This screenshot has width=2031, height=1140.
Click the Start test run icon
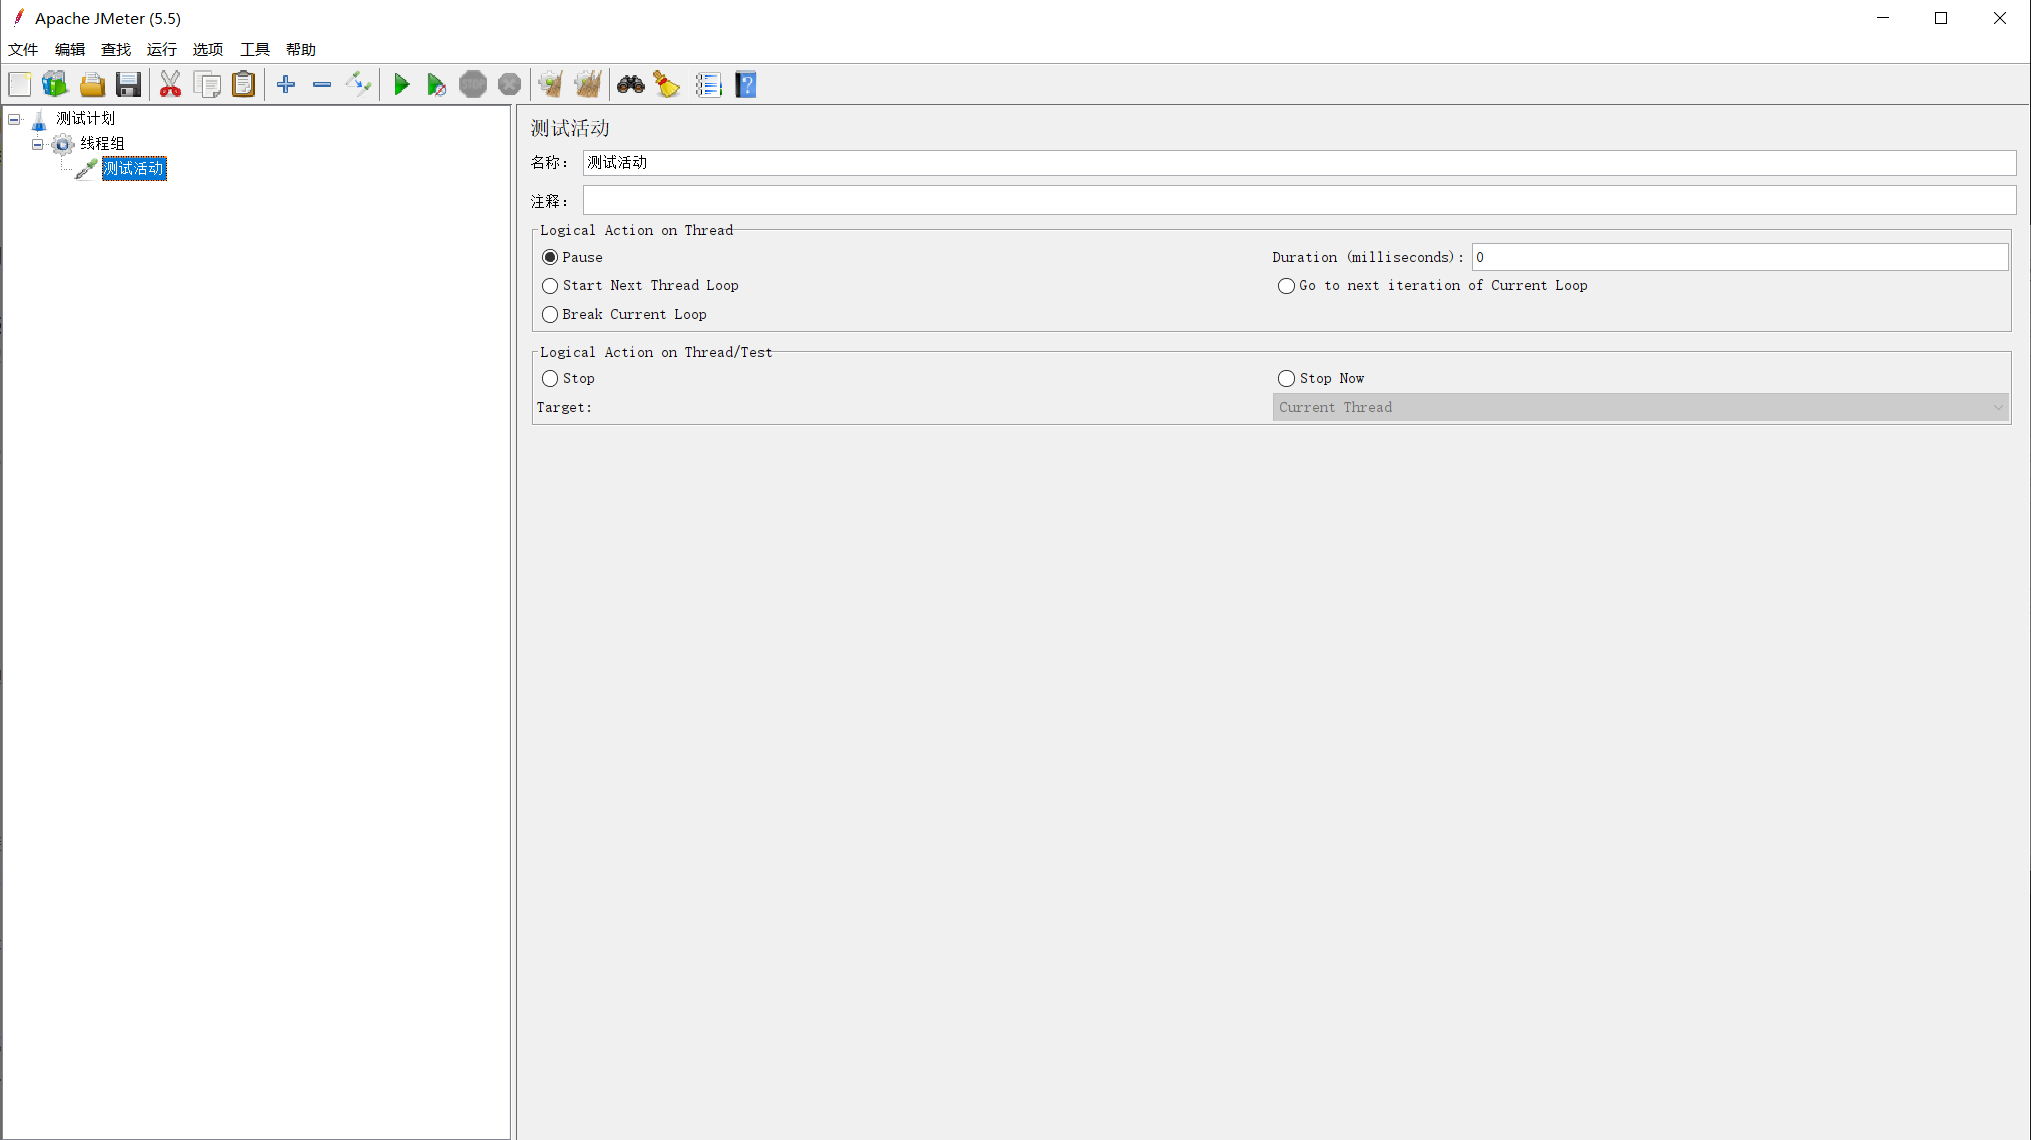click(400, 85)
